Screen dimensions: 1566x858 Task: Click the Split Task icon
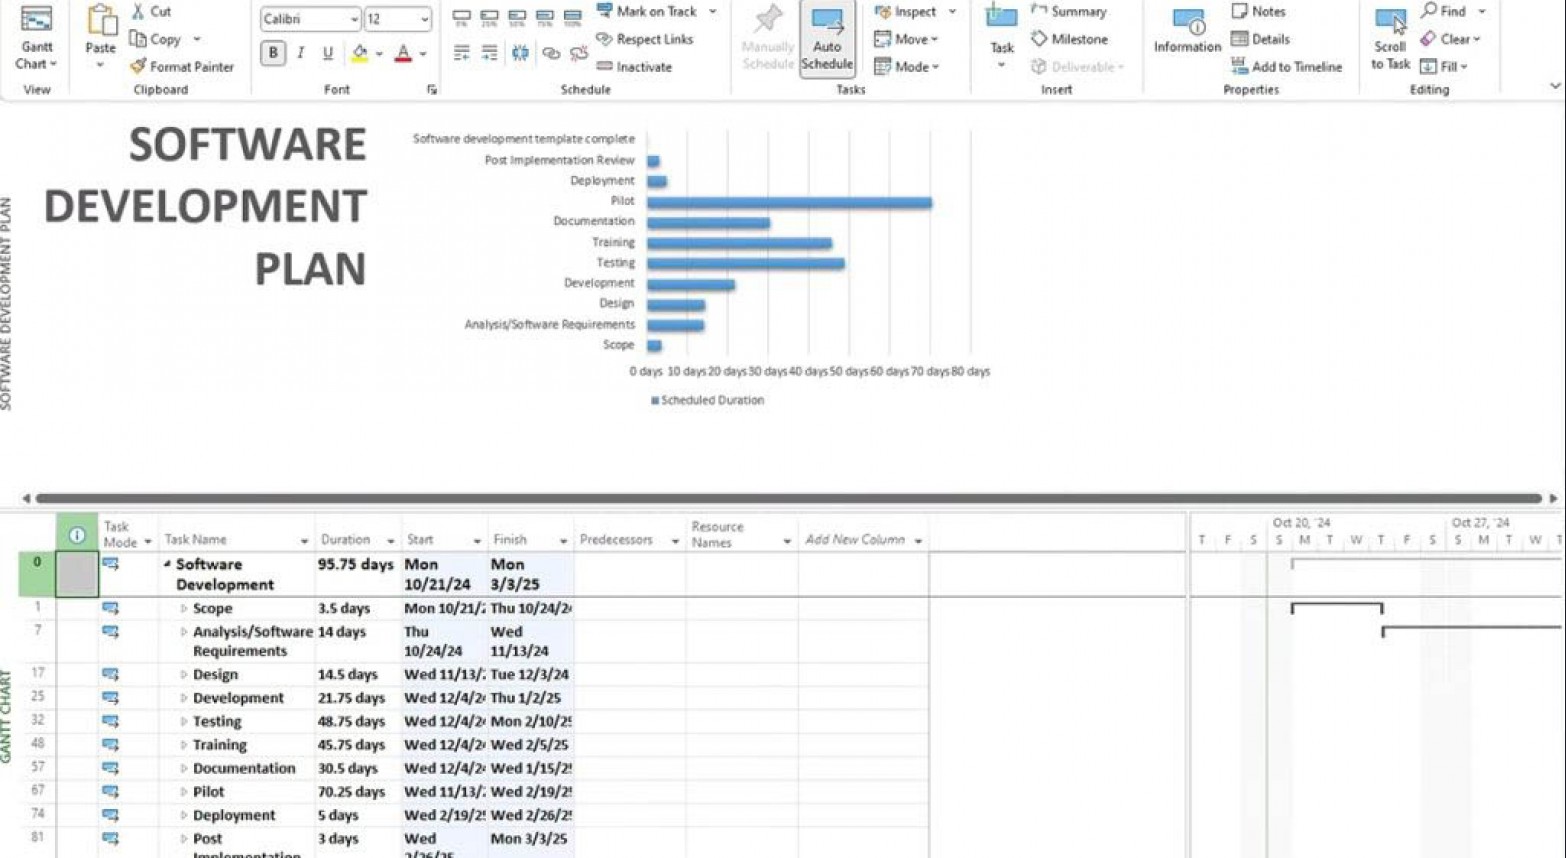[x=520, y=53]
